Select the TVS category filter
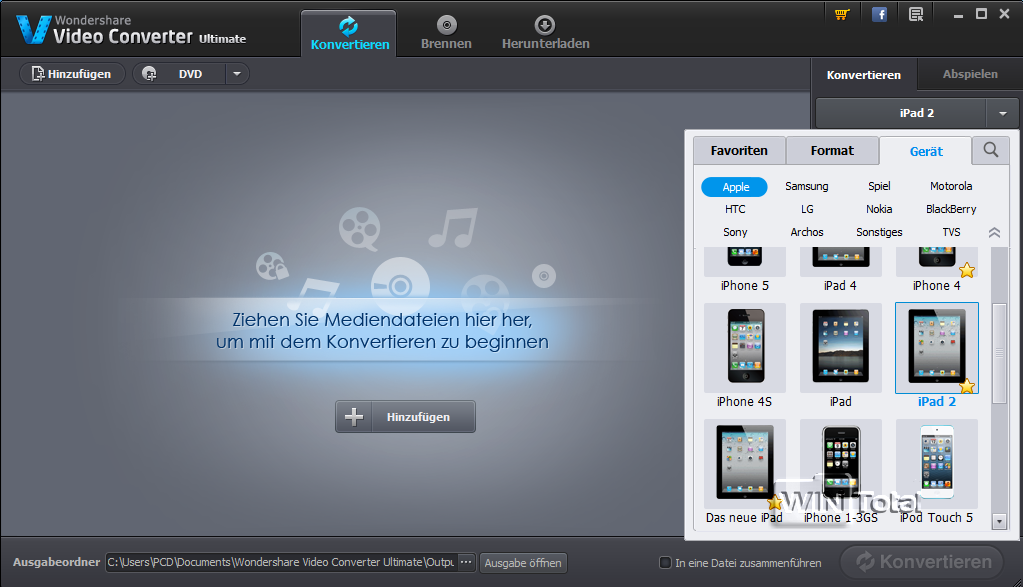Screen dimensions: 1023x587 (x=951, y=232)
